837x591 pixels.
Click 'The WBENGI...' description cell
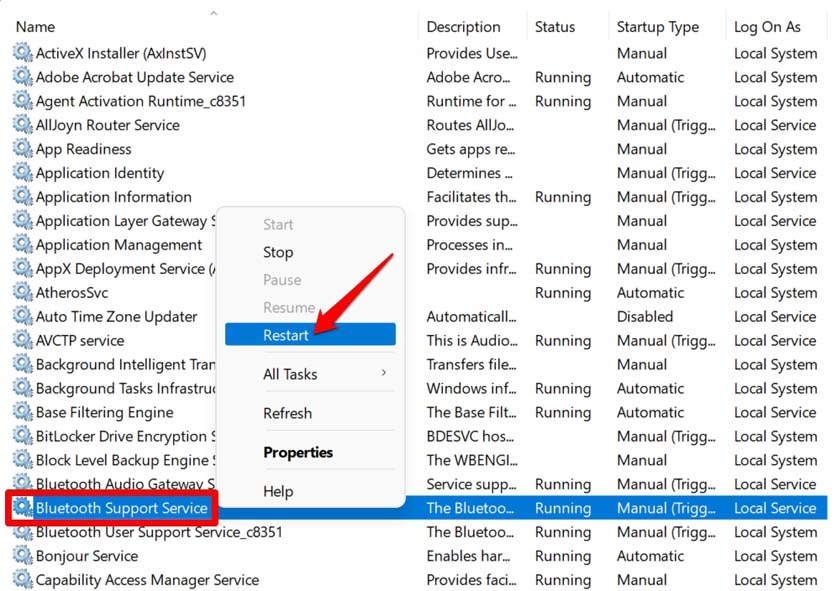click(x=472, y=460)
